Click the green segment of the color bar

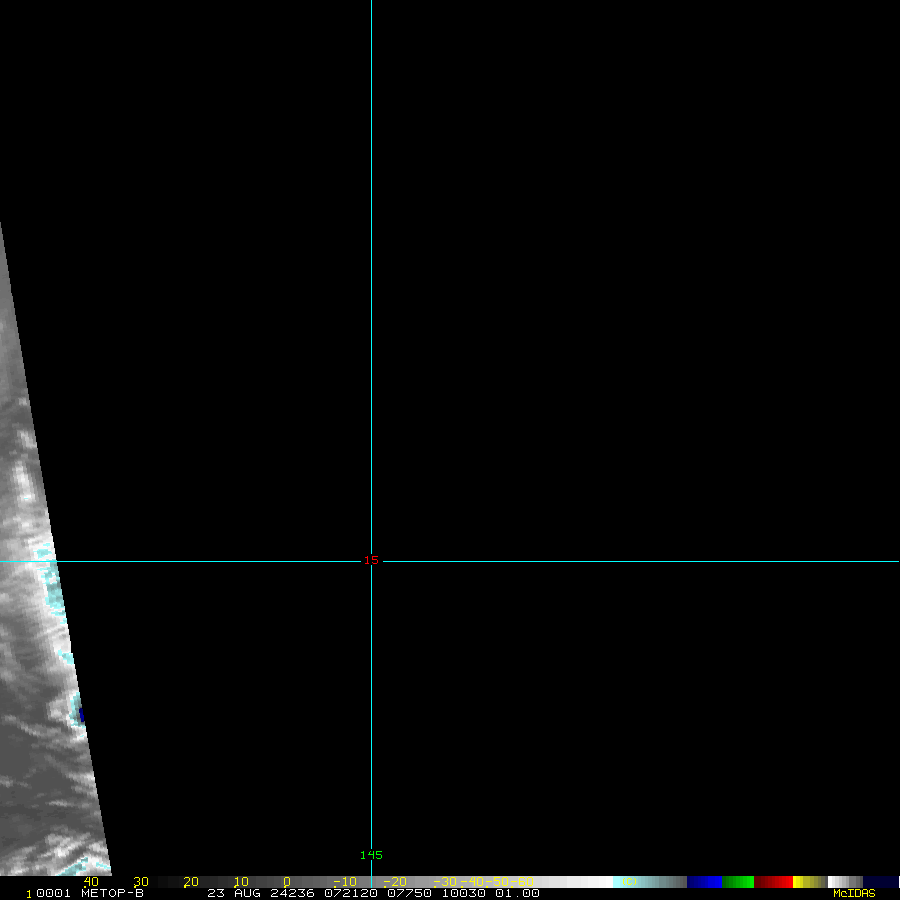pos(738,882)
